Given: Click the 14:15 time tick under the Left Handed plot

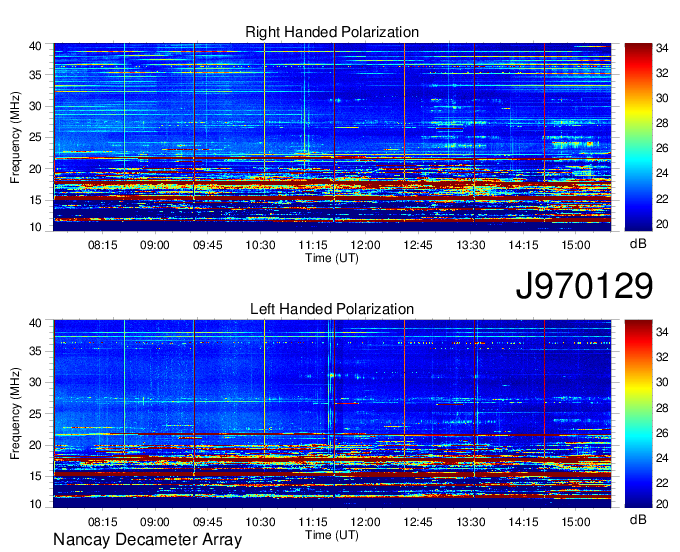Looking at the screenshot, I should coord(523,522).
